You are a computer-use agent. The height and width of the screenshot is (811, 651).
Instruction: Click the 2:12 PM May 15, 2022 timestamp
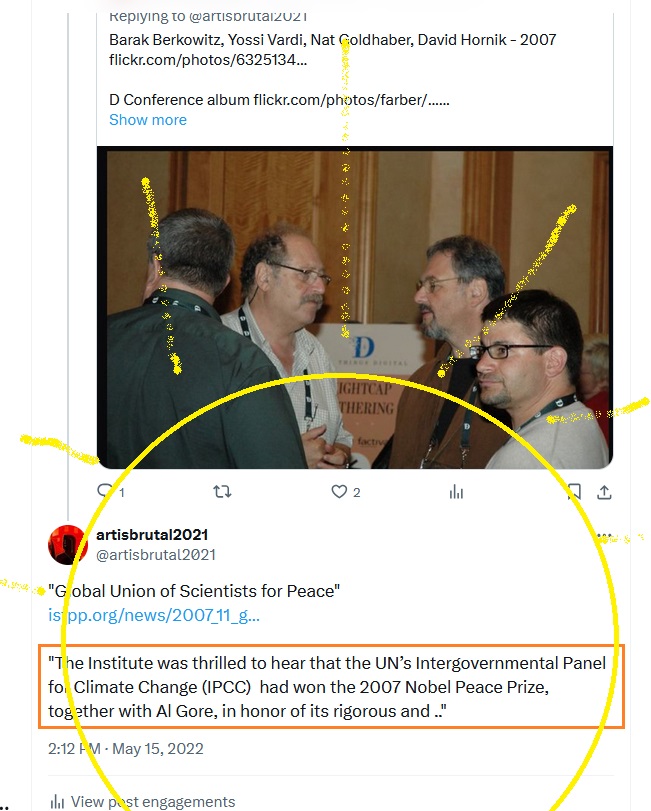click(x=126, y=749)
